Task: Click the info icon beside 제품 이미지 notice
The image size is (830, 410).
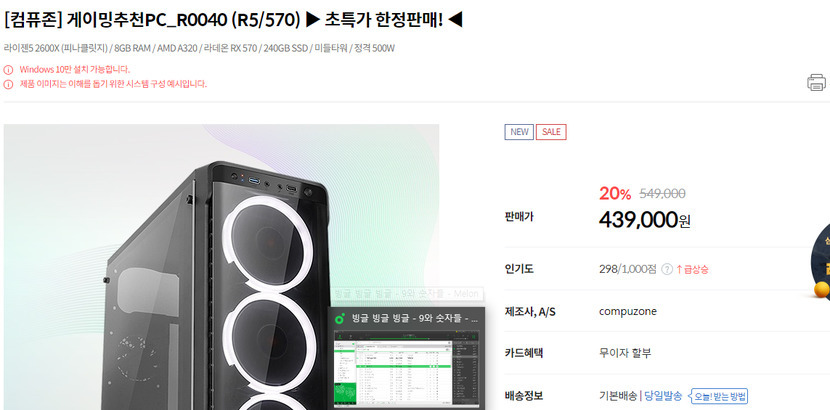Action: (8, 84)
